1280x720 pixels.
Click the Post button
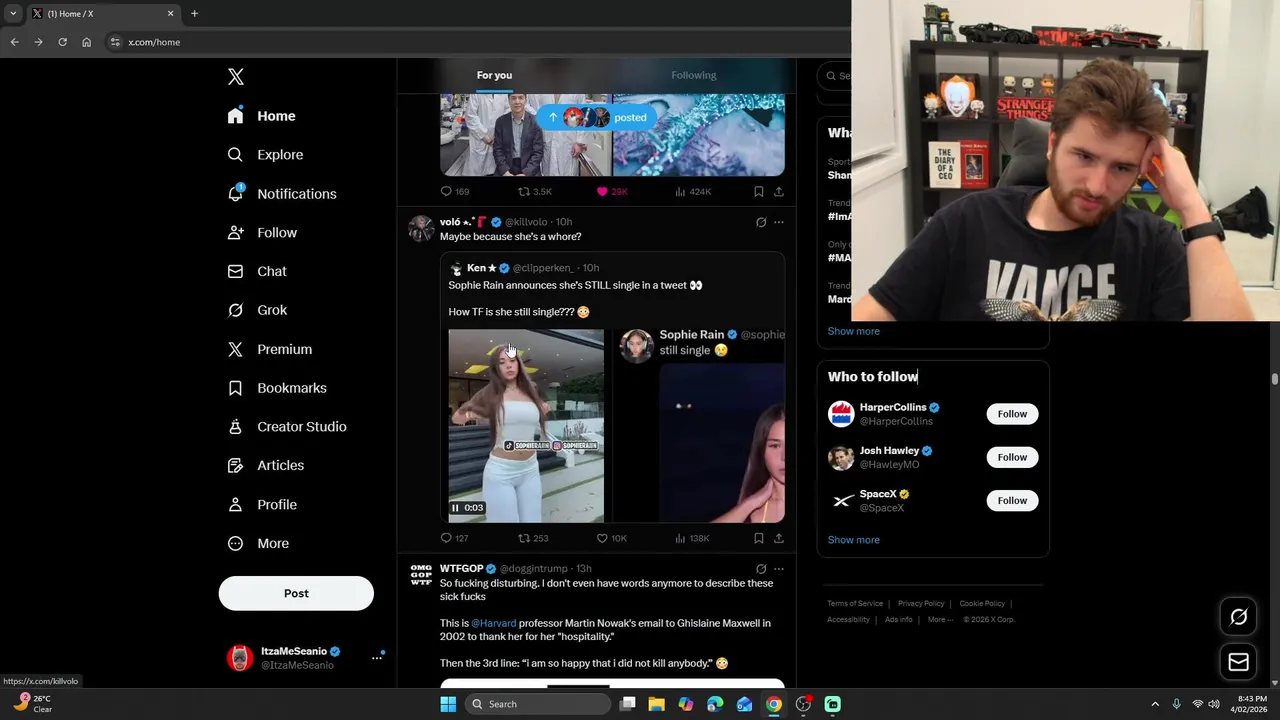coord(296,593)
